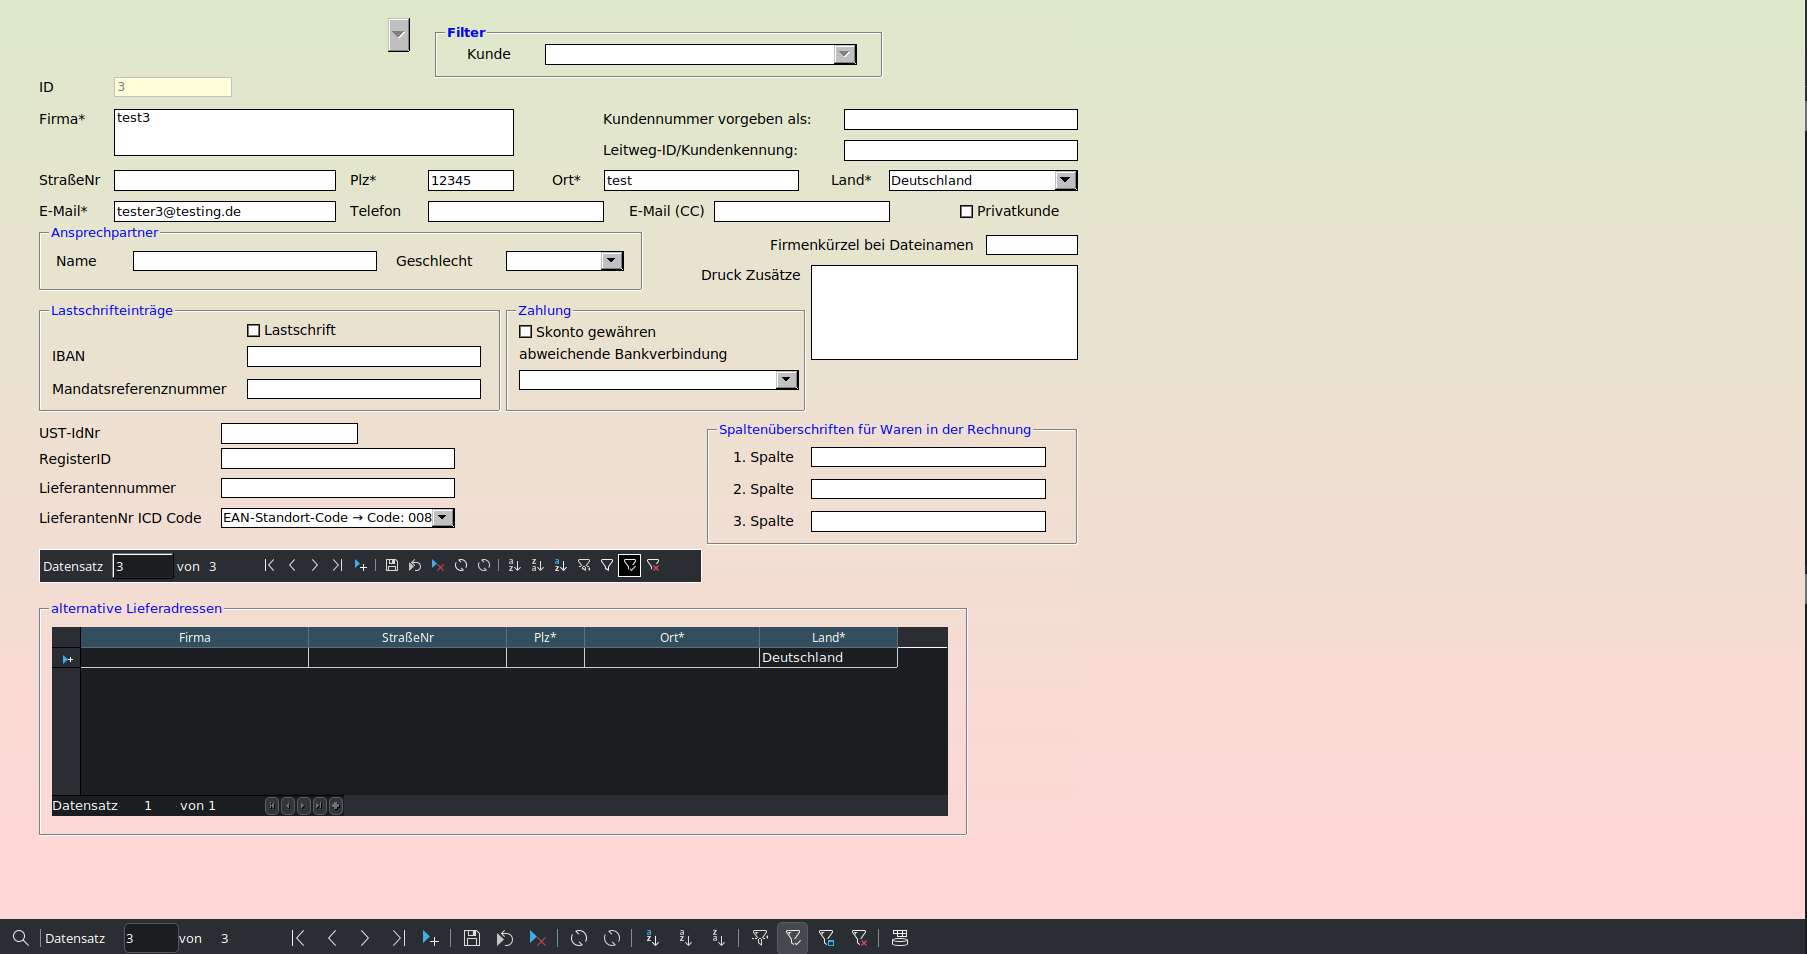Delete record in inner form navigation bar
Viewport: 1807px width, 954px height.
438,565
